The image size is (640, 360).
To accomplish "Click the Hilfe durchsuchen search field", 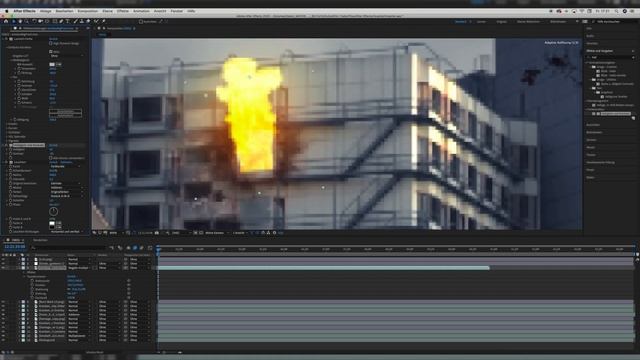I will [x=615, y=22].
